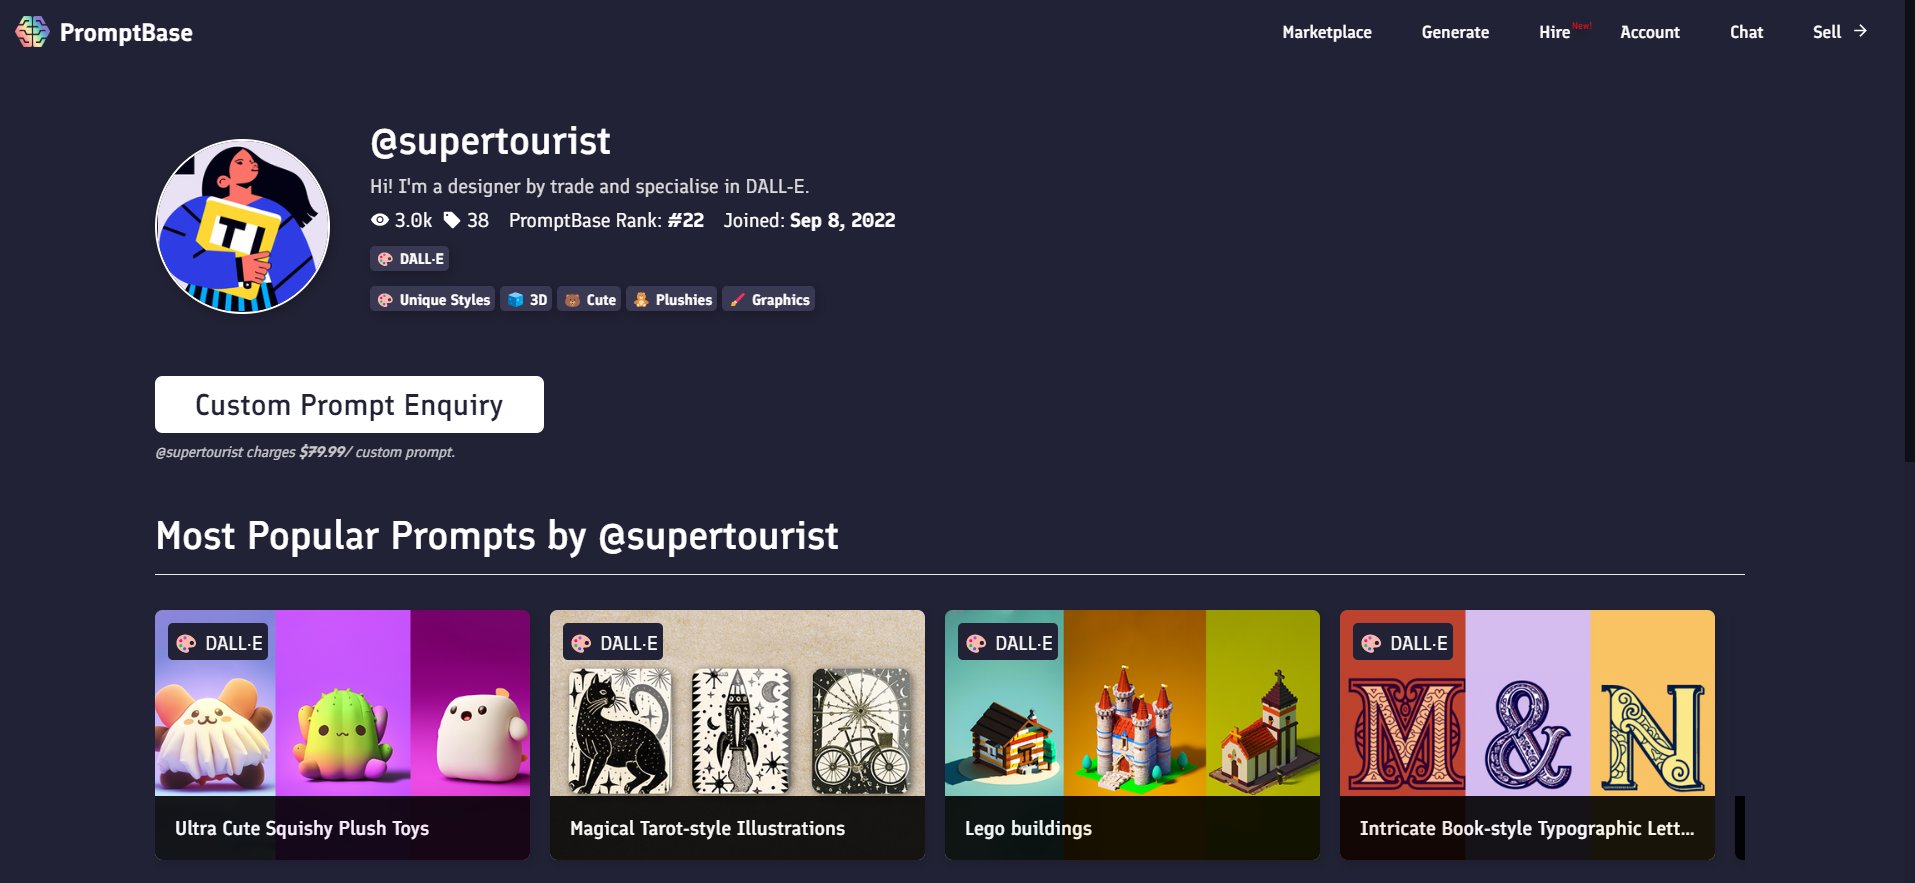Click the page vertical scrollbar
Viewport: 1915px width, 883px height.
(x=1910, y=230)
